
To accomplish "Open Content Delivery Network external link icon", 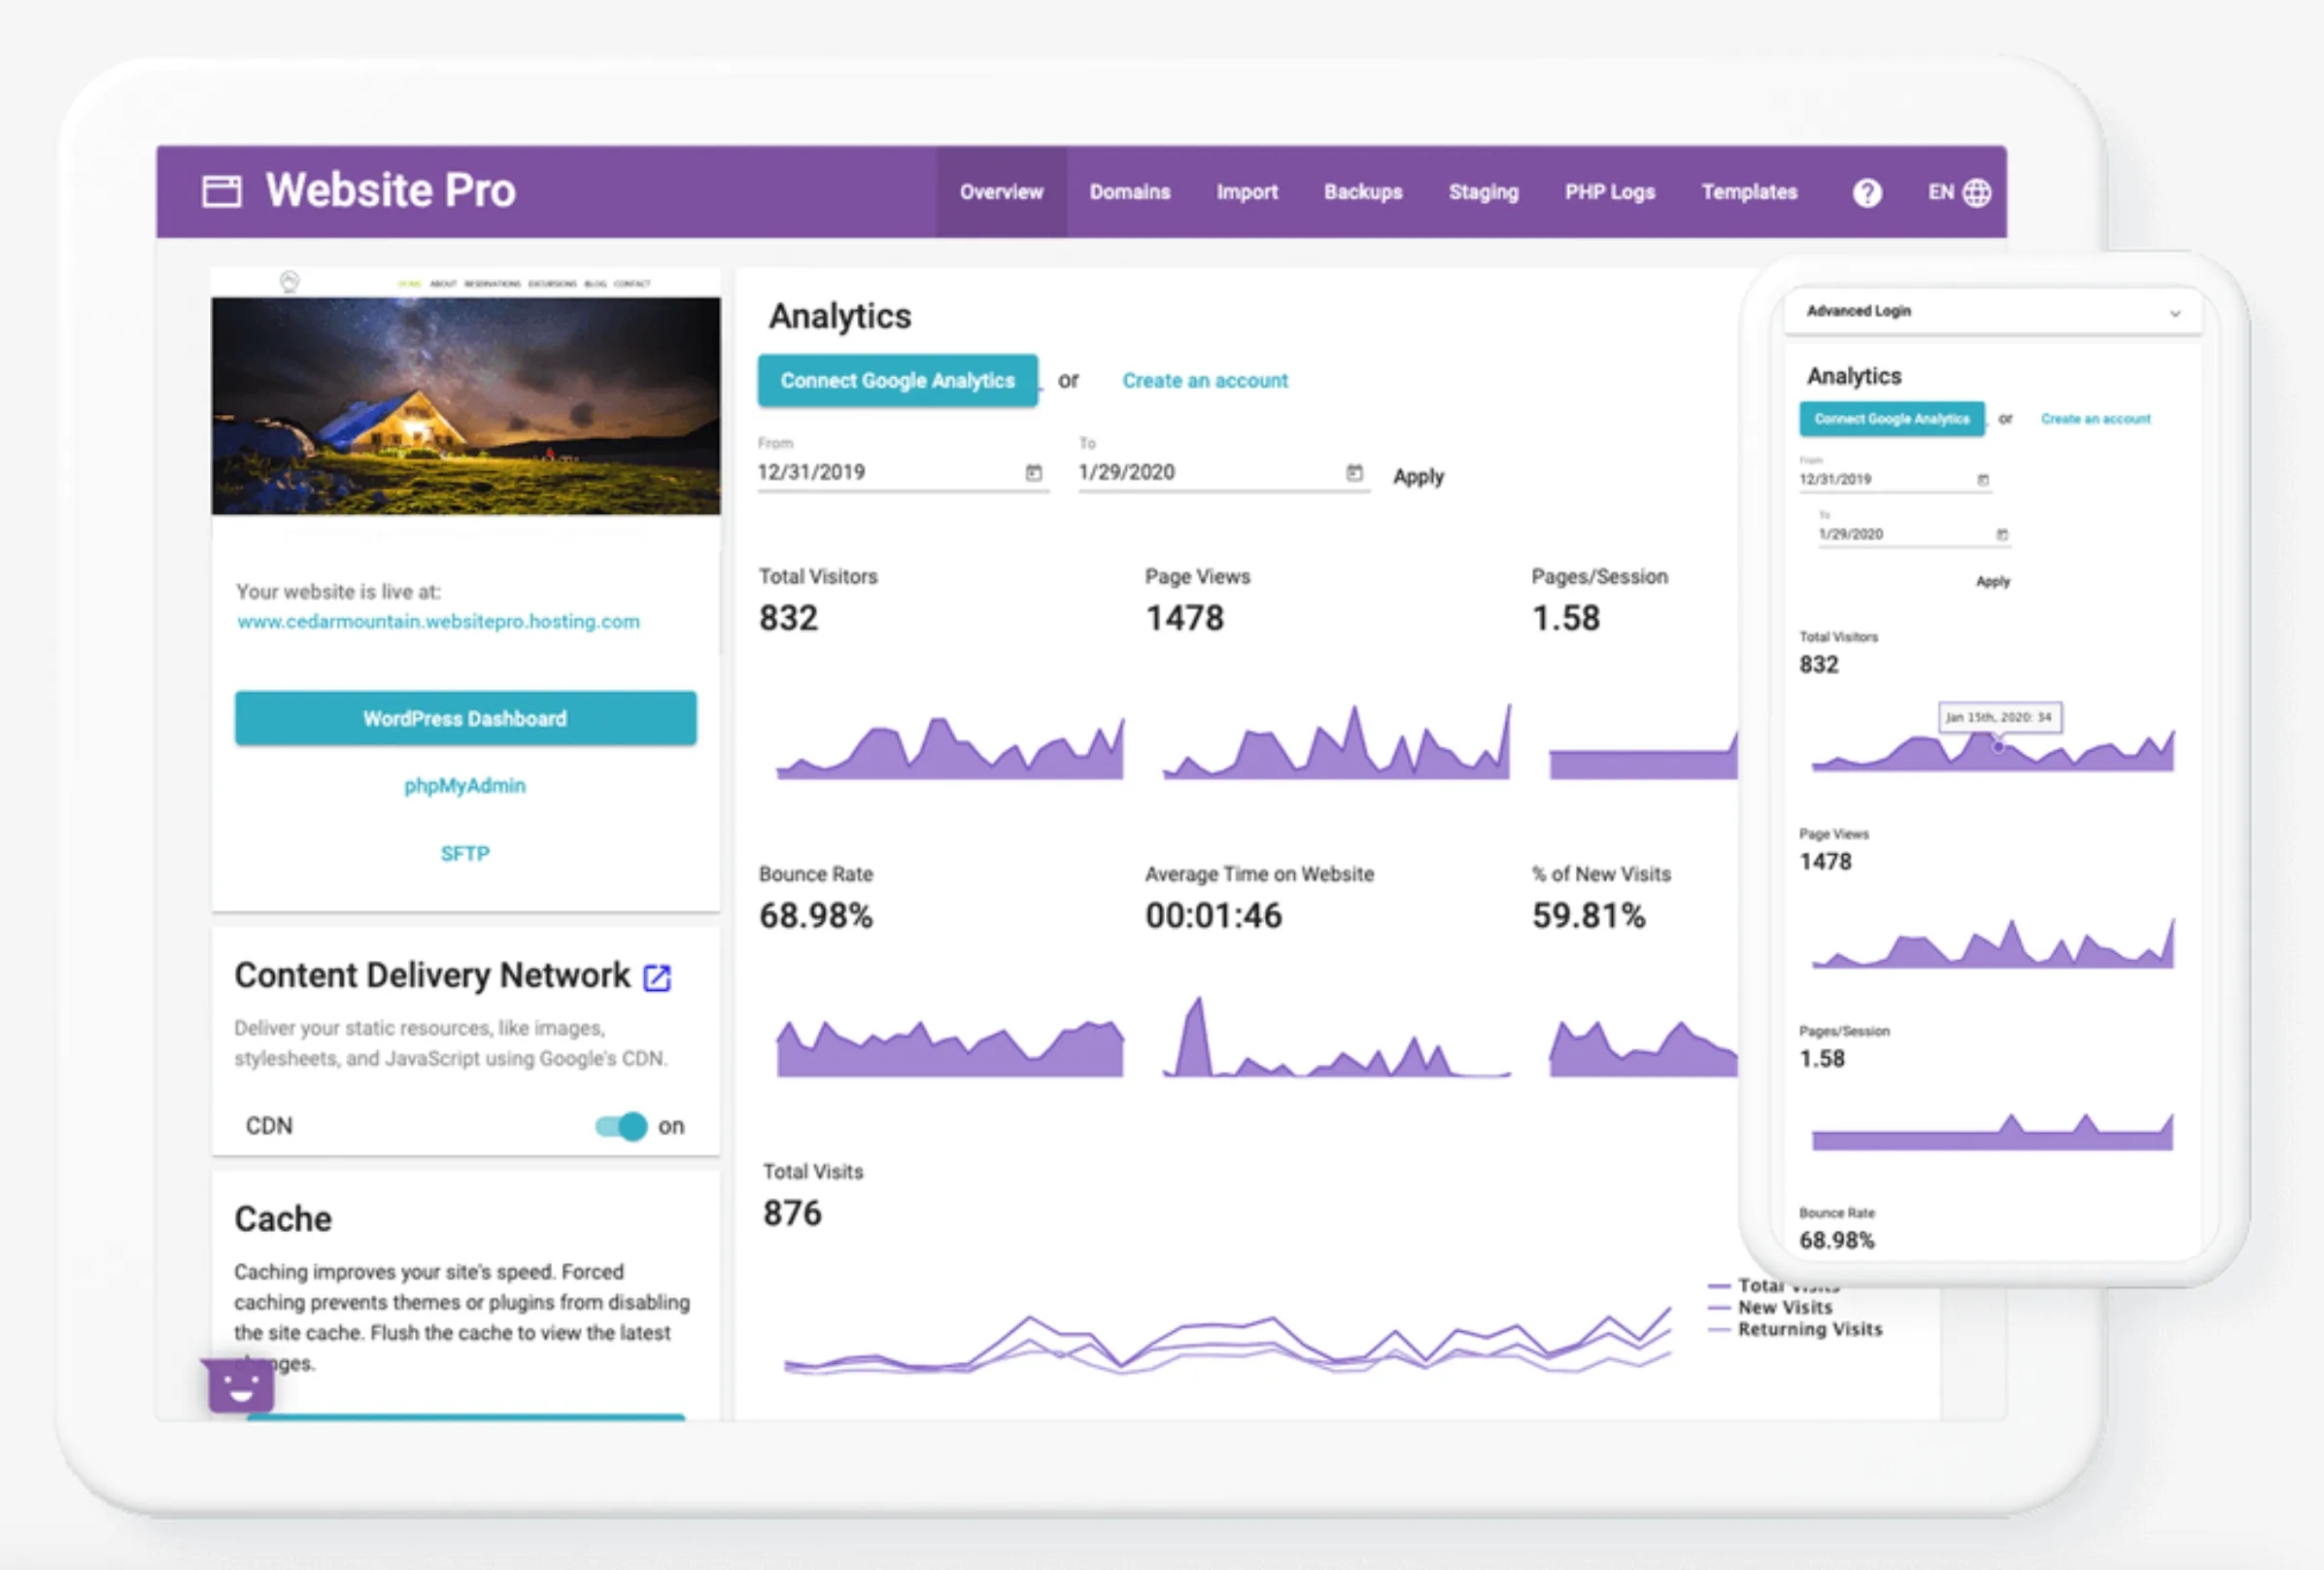I will [657, 977].
